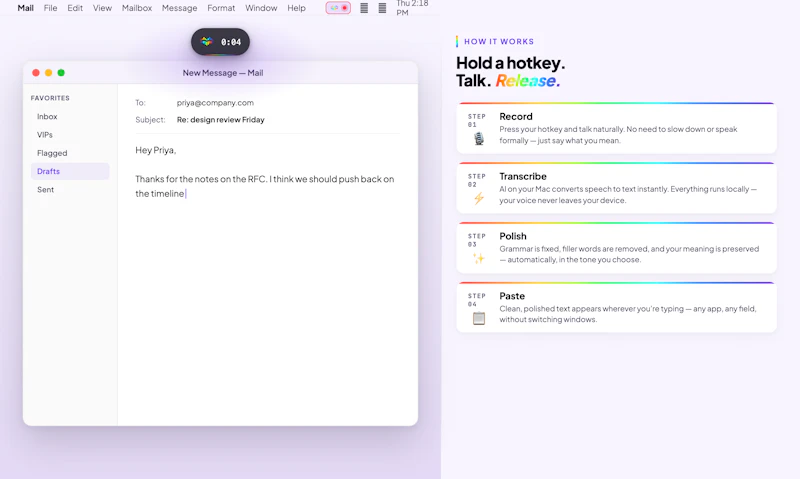This screenshot has width=800, height=479.
Task: Click the rainbow heart icon in recording pill
Action: (x=207, y=41)
